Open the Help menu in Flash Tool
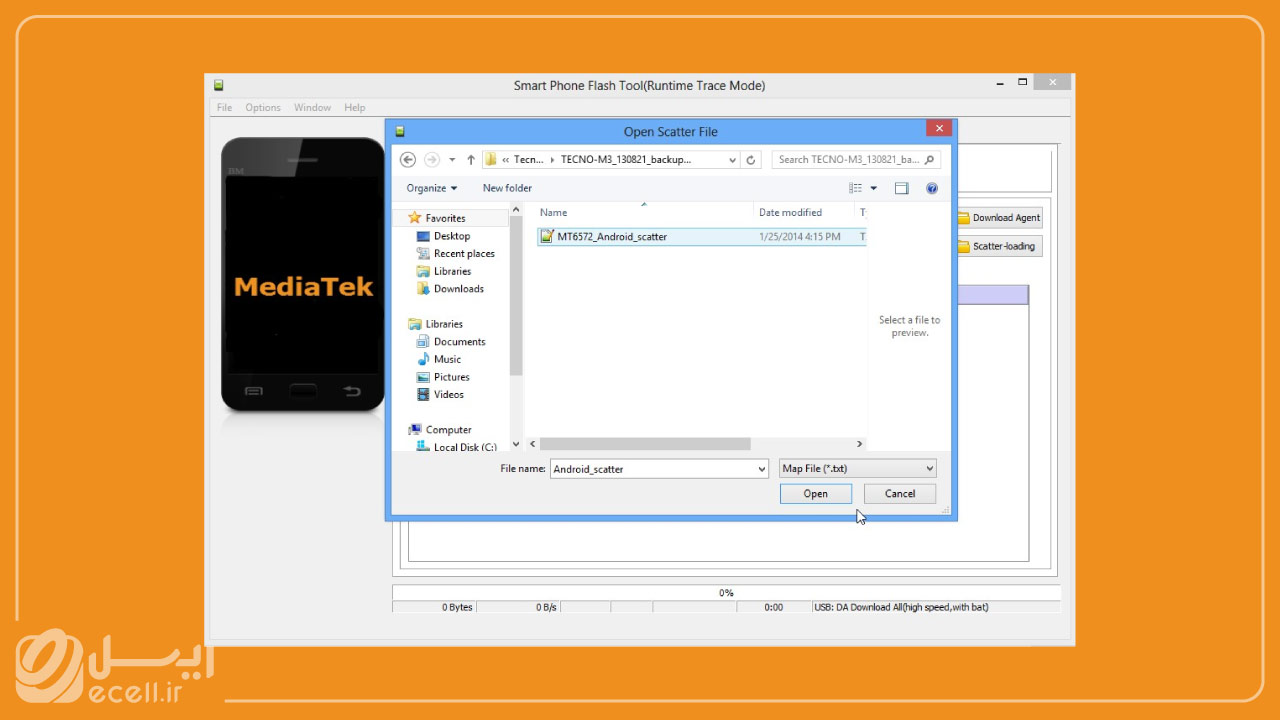 (354, 107)
